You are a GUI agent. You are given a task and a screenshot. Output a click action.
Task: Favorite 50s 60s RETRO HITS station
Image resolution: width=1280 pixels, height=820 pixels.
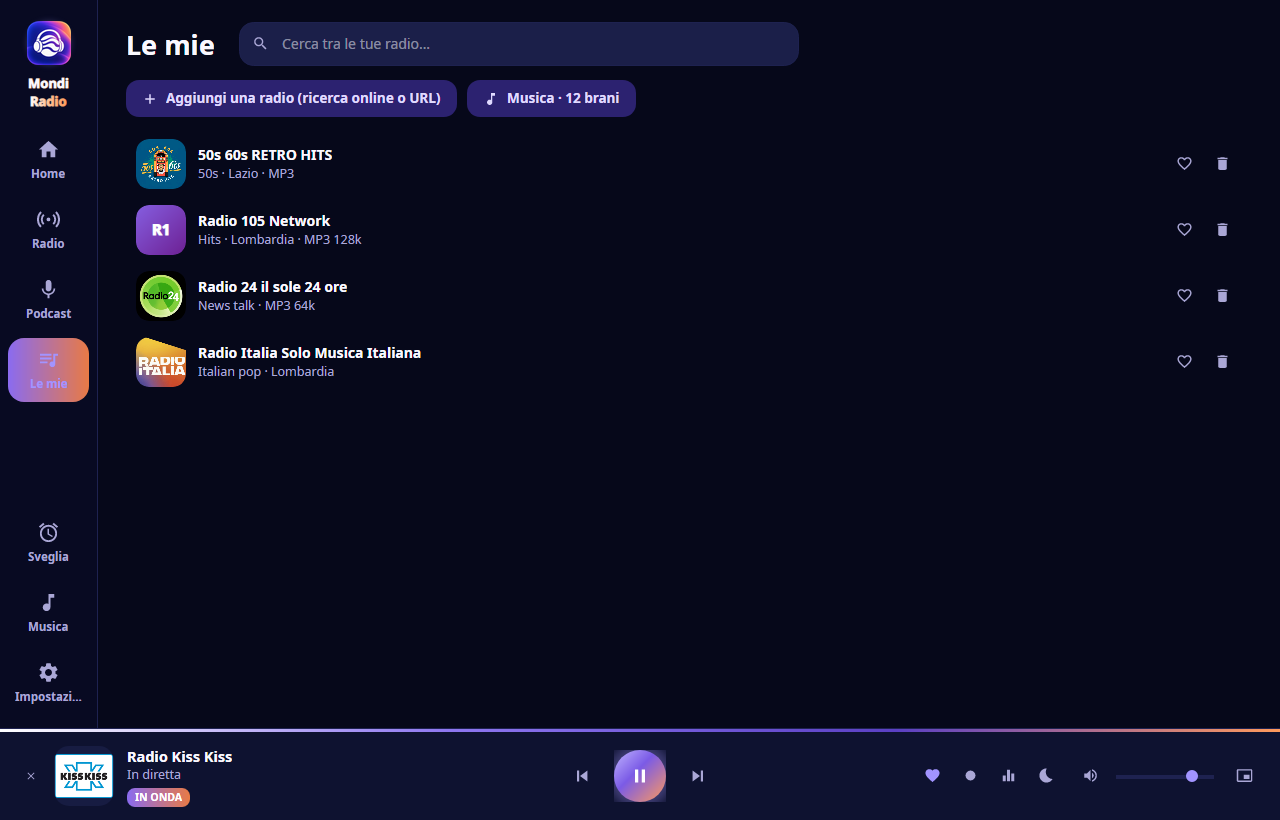click(1184, 164)
